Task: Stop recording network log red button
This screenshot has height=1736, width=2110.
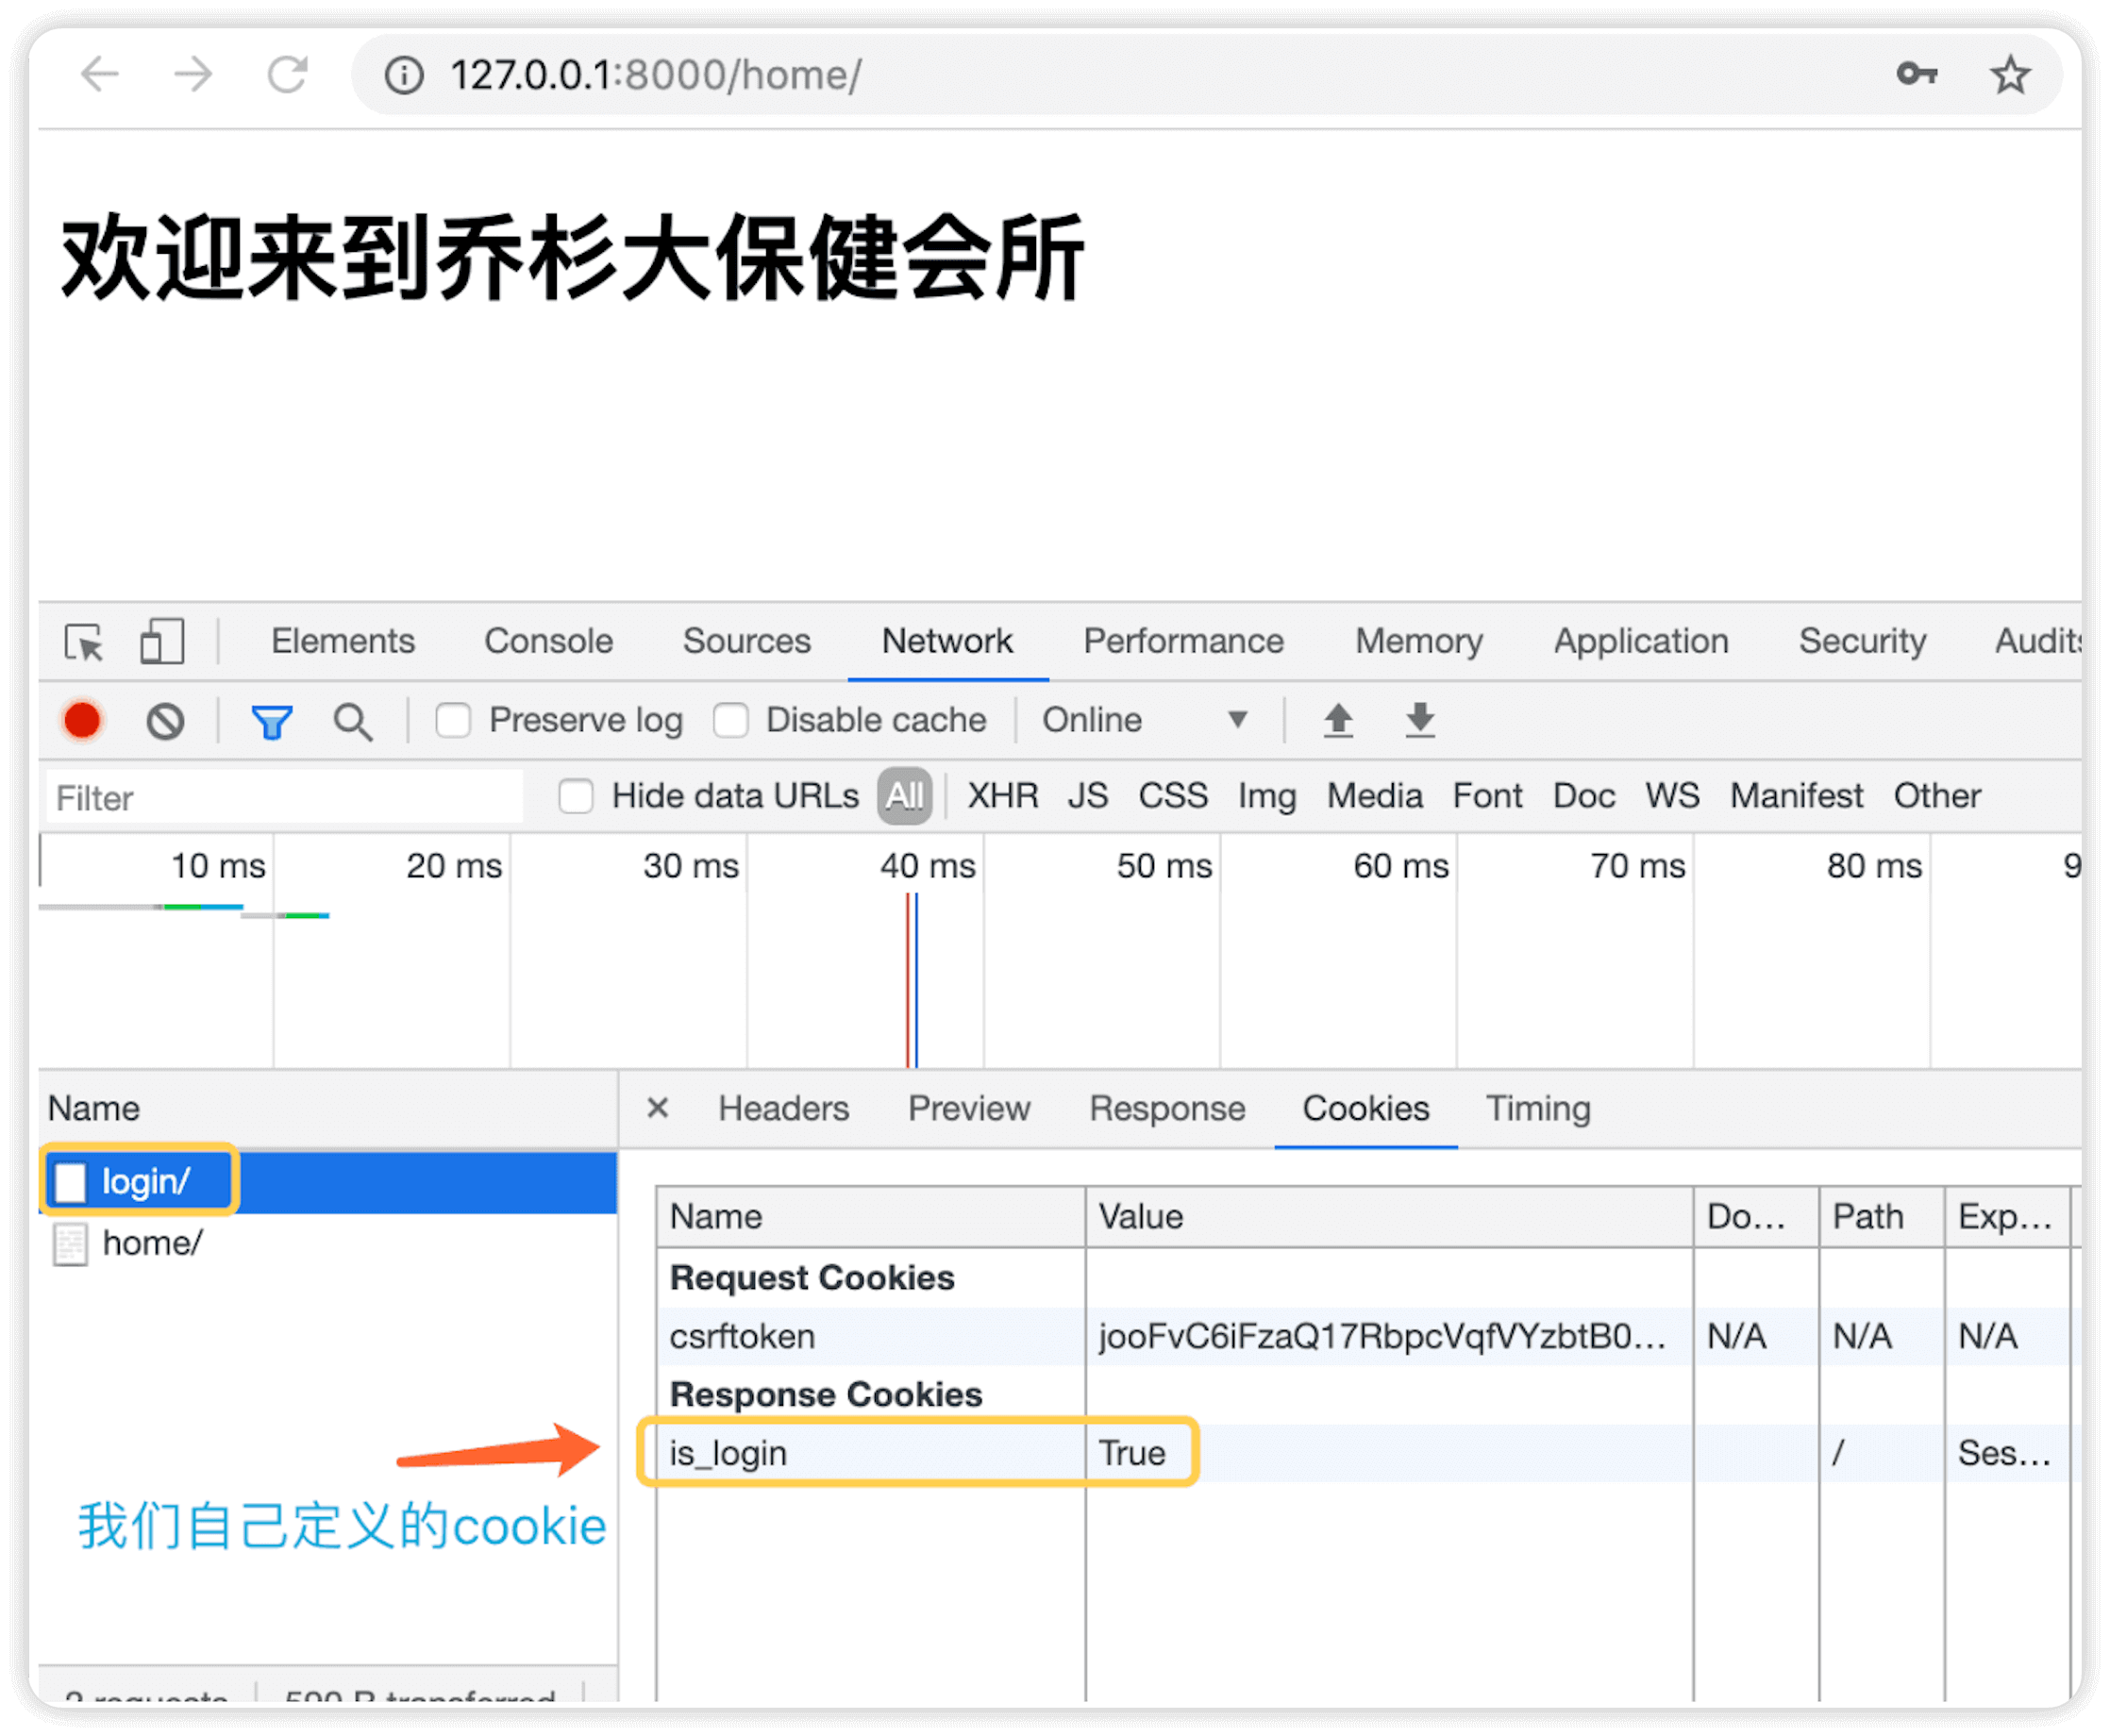Action: coord(82,720)
